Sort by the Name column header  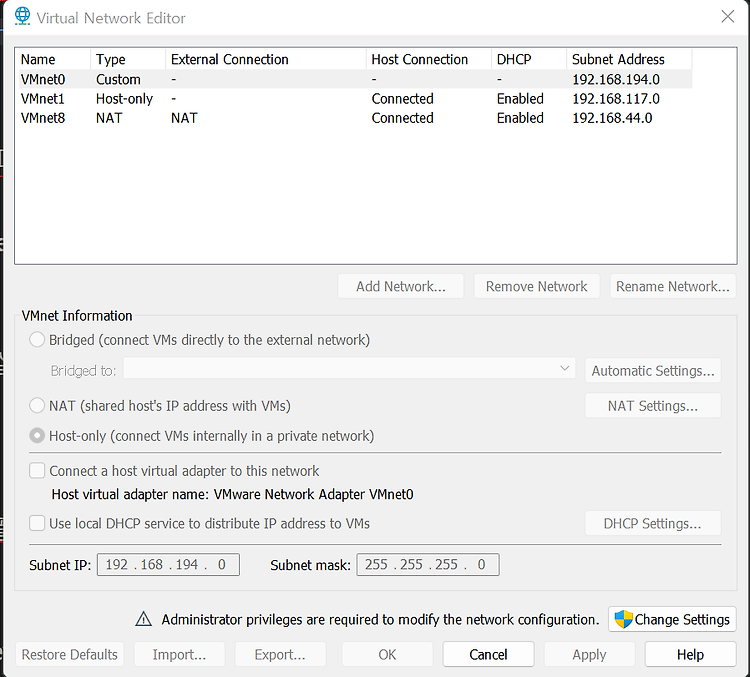click(53, 59)
